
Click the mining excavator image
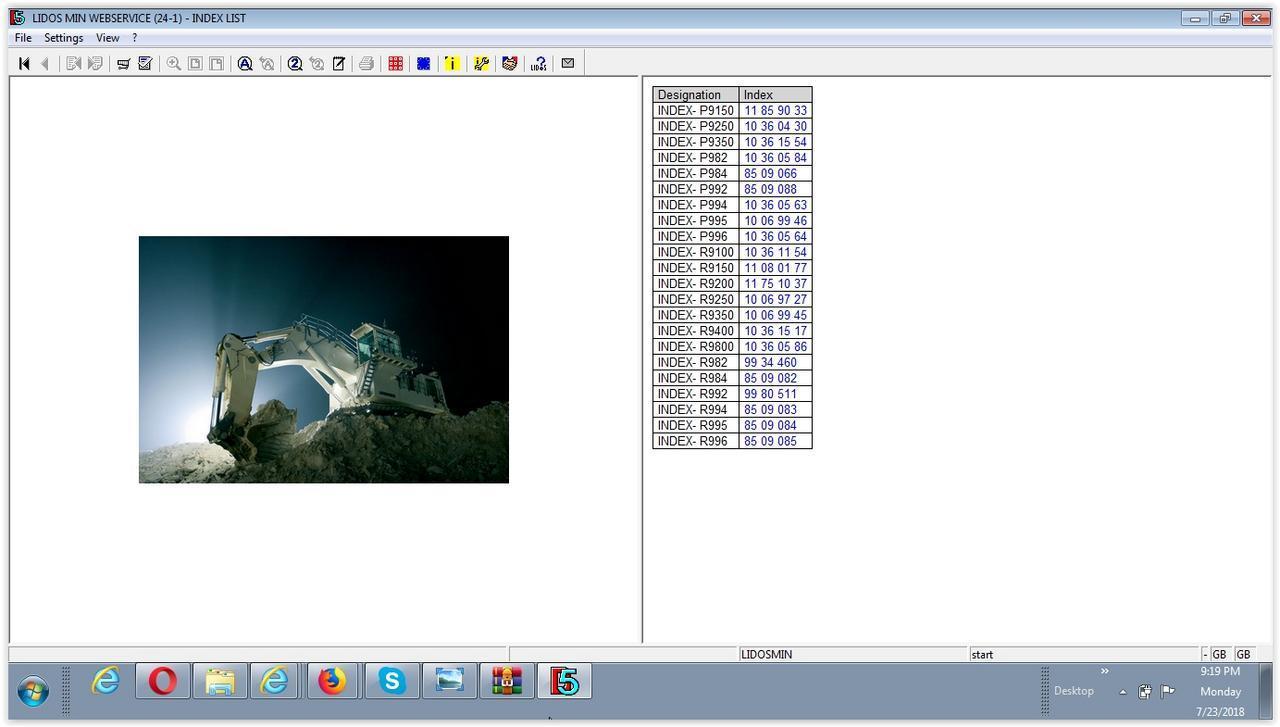pyautogui.click(x=323, y=360)
